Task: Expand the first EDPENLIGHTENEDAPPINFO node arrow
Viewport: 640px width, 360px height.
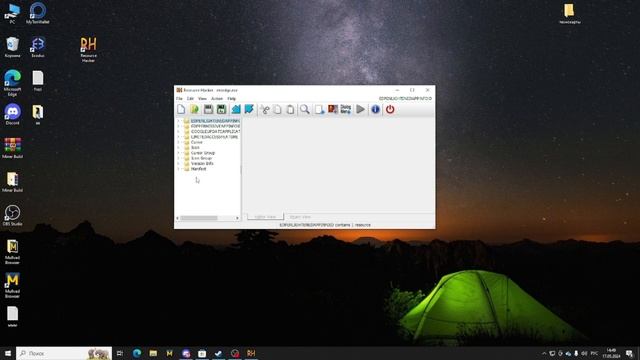Action: click(178, 121)
